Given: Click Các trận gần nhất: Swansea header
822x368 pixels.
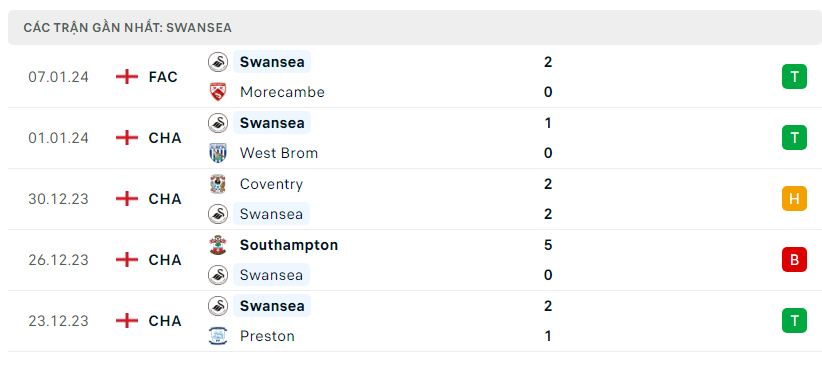Looking at the screenshot, I should (x=127, y=28).
